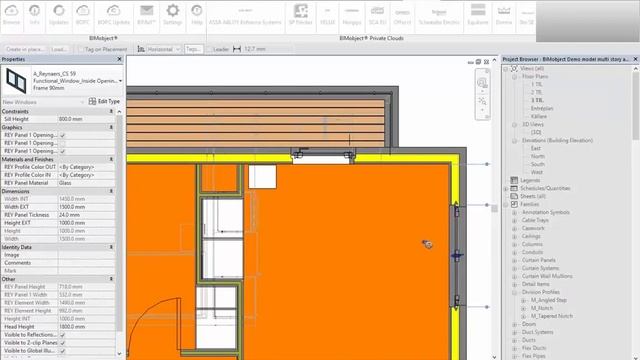Click the Sheets (all) icon
This screenshot has height=360, width=640.
coord(514,196)
